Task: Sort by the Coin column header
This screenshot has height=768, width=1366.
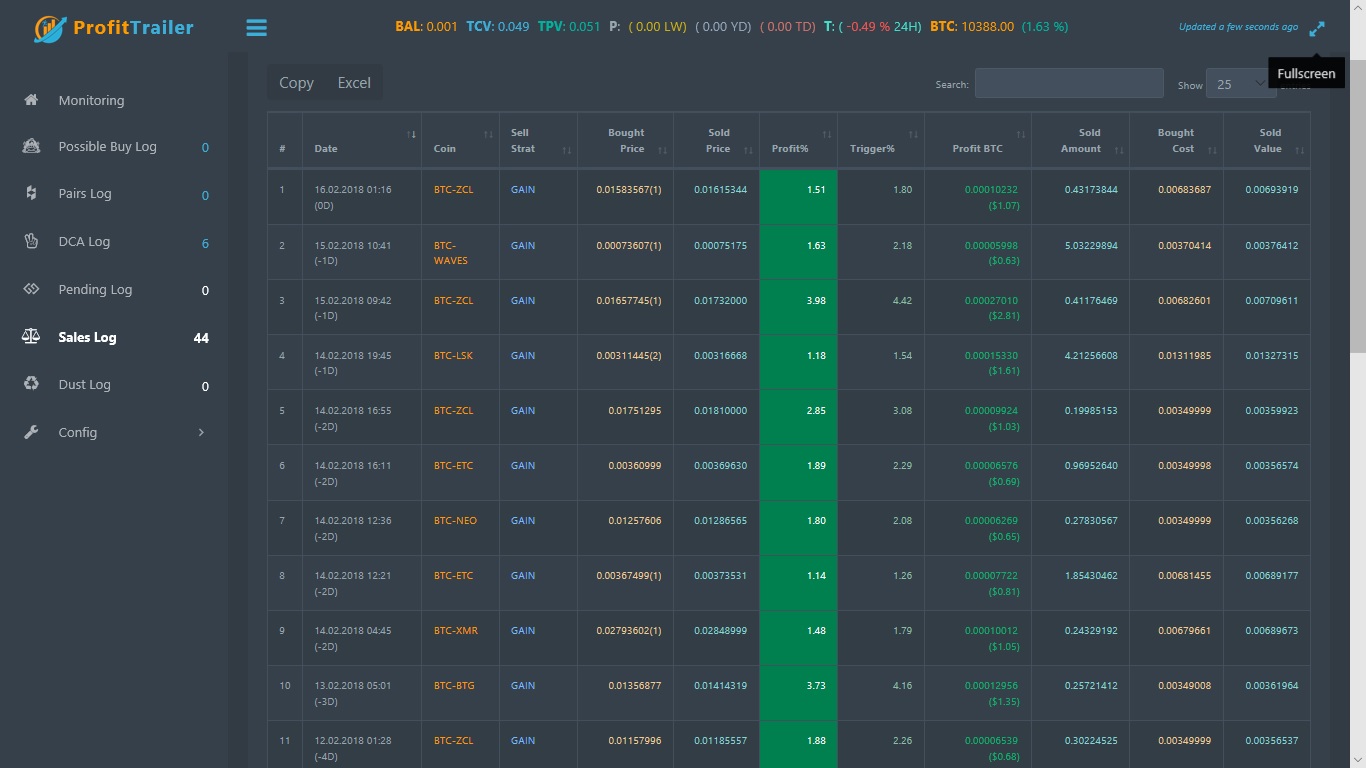Action: pos(460,140)
